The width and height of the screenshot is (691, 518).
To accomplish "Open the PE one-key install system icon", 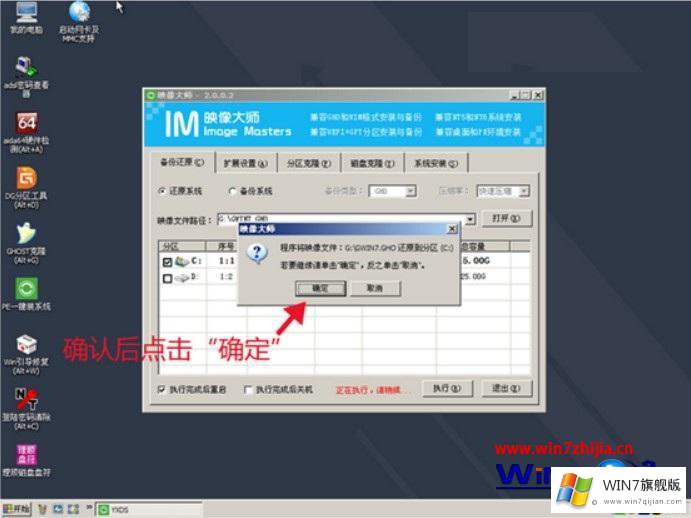I will click(26, 294).
